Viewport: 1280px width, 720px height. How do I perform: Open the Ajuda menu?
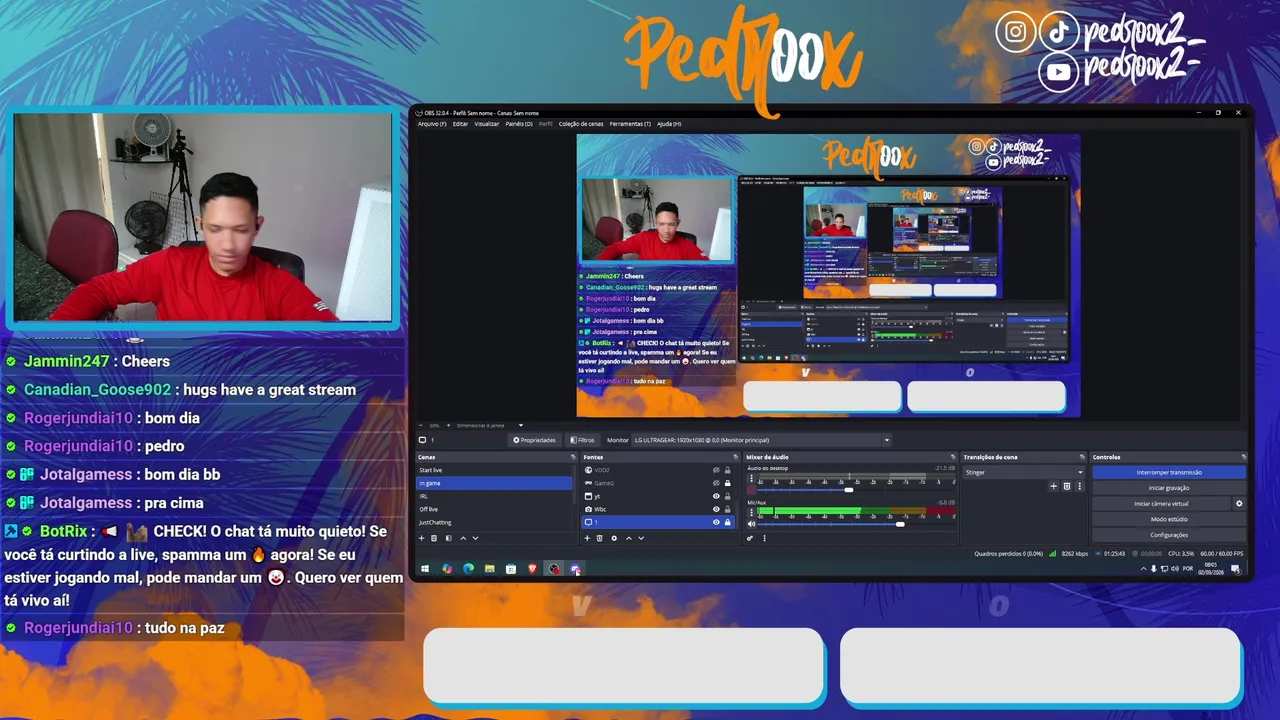[x=669, y=124]
